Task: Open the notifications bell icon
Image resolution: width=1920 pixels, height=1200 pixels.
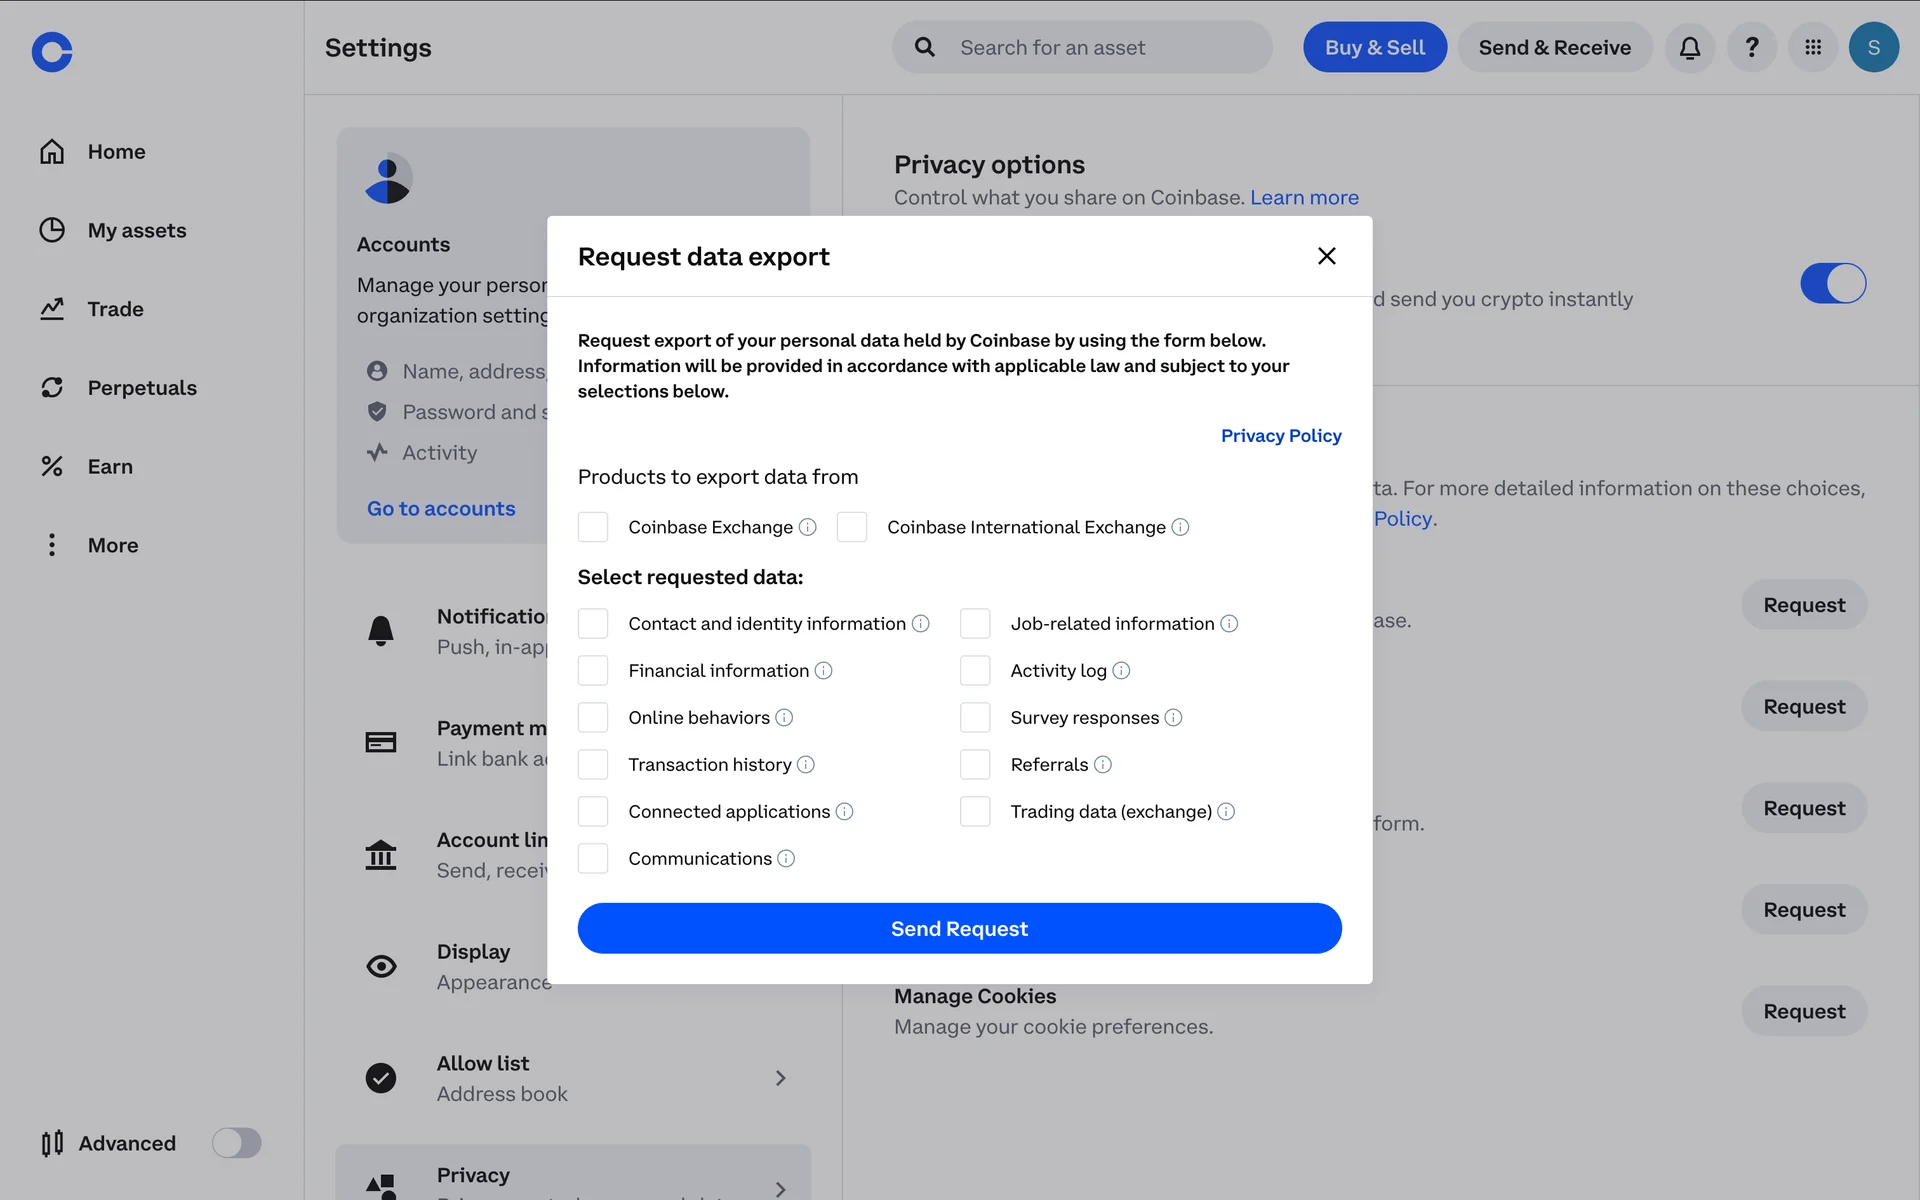Action: coord(1689,48)
